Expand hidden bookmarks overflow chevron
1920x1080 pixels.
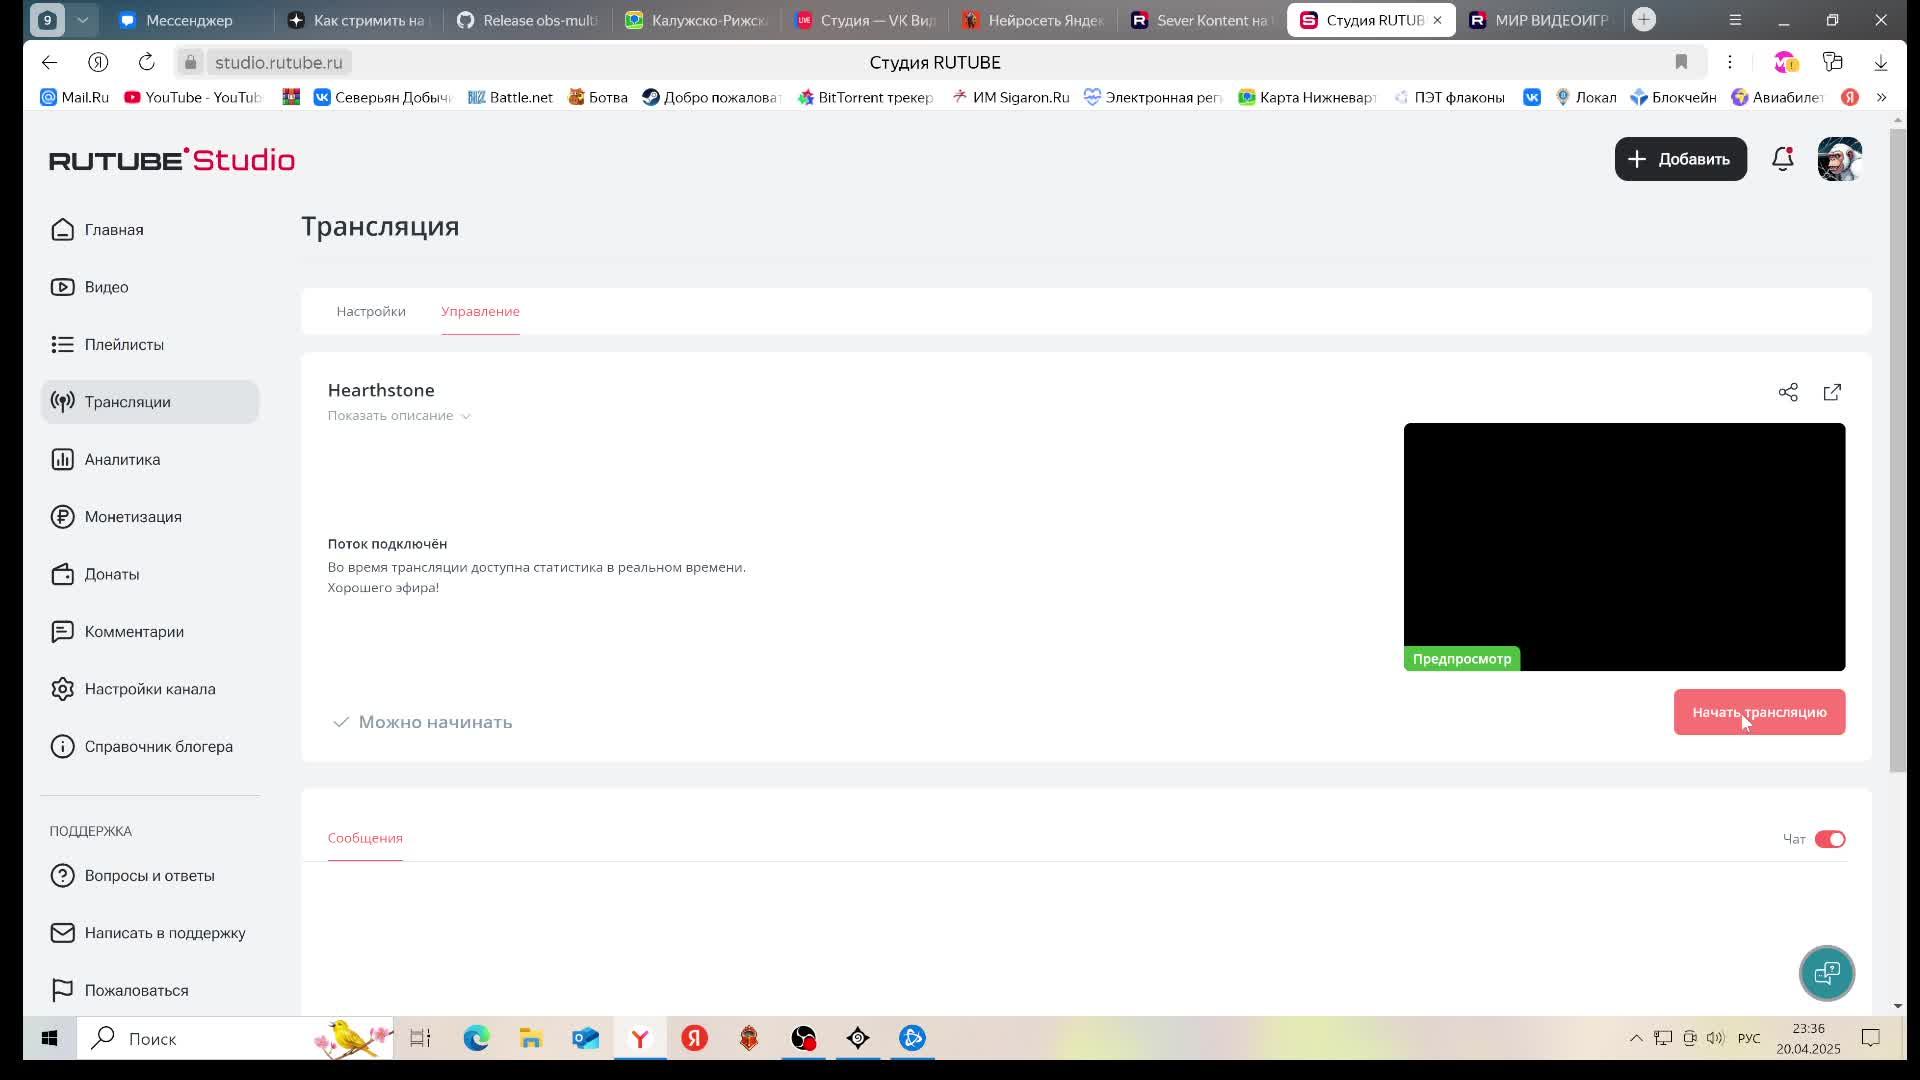[x=1881, y=97]
